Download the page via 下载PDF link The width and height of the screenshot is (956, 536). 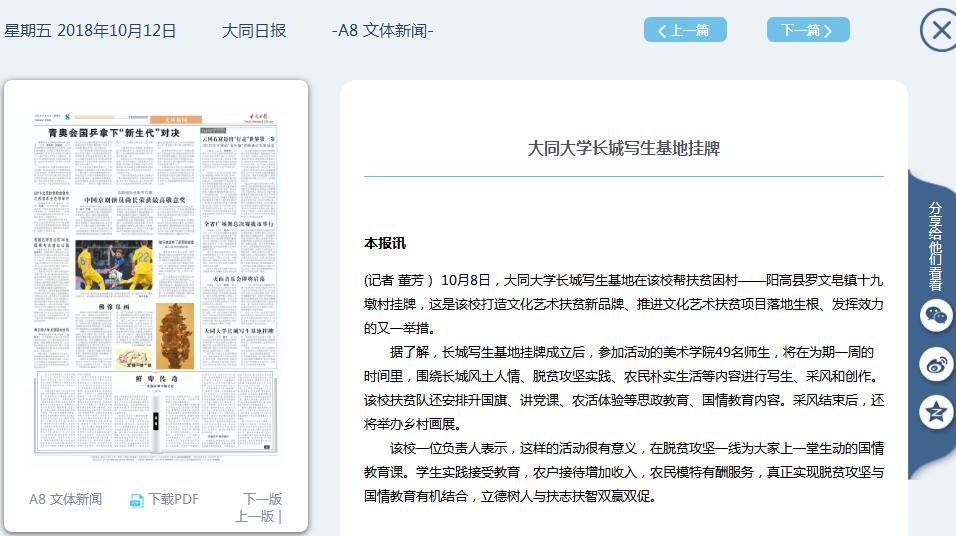coord(174,499)
